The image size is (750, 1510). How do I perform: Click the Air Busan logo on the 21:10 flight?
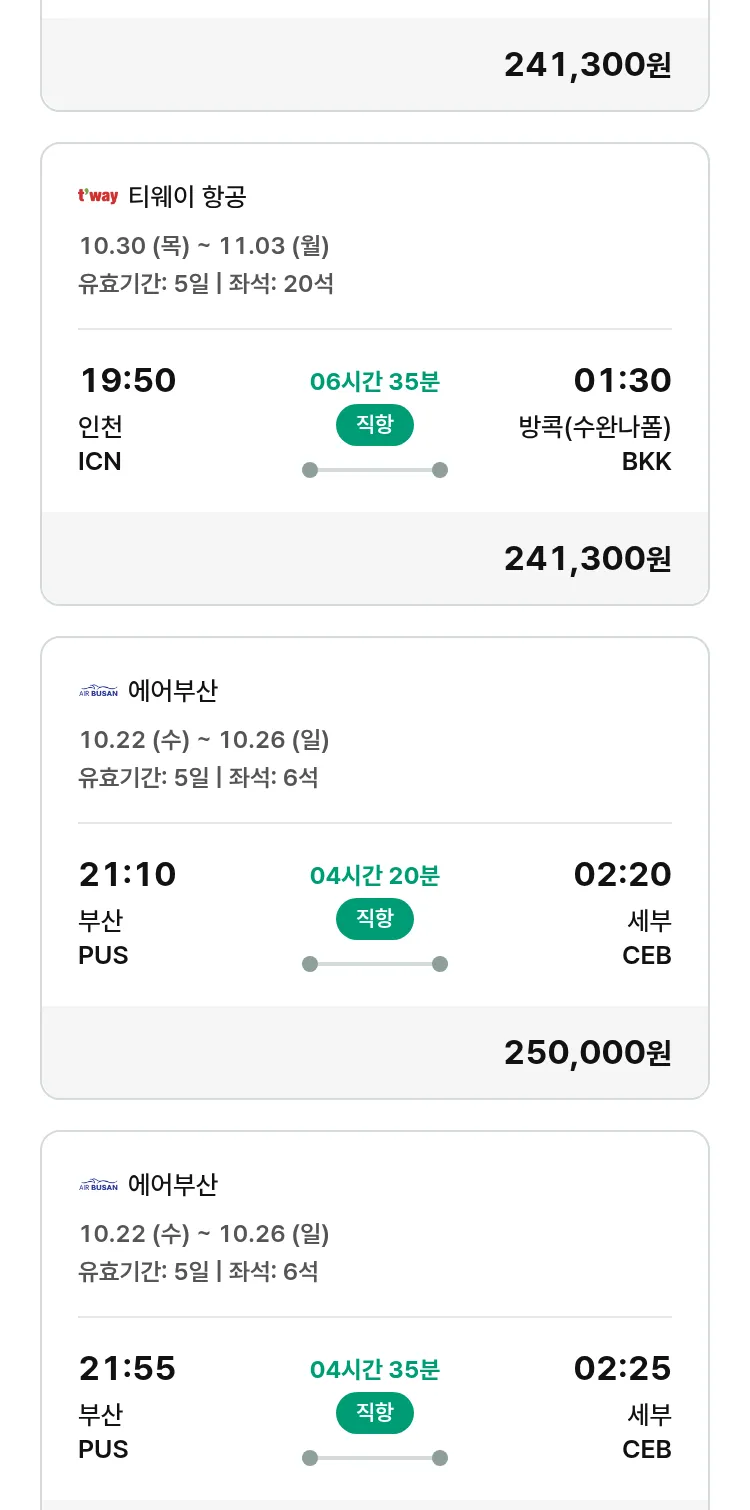pyautogui.click(x=98, y=690)
